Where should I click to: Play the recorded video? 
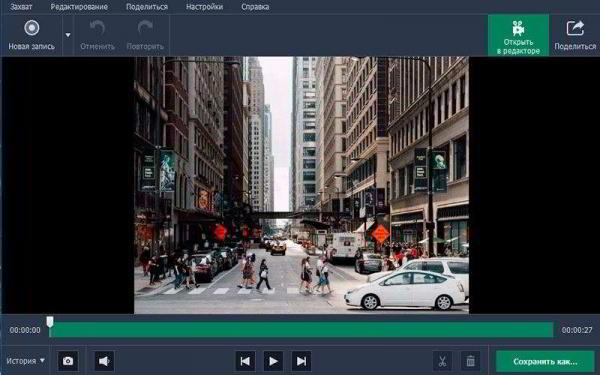coord(273,361)
